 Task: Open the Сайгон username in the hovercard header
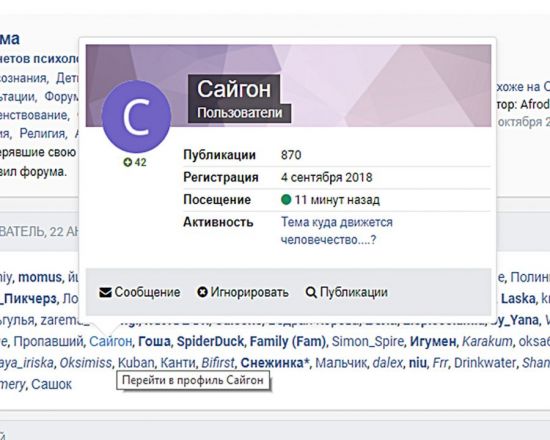(x=234, y=89)
